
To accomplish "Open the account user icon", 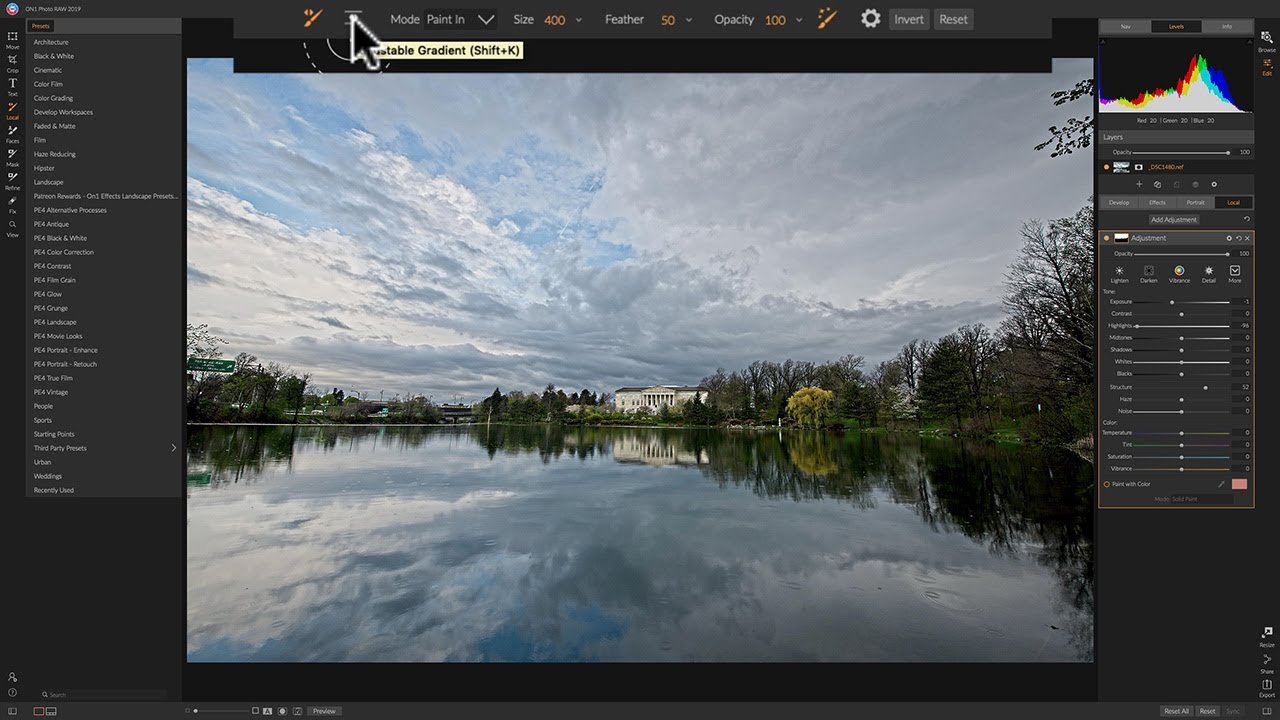I will click(x=12, y=677).
